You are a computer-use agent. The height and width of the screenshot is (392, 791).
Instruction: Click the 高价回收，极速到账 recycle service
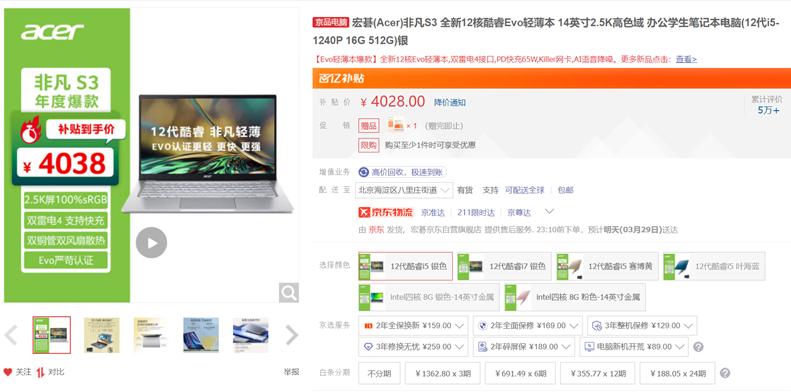click(402, 173)
